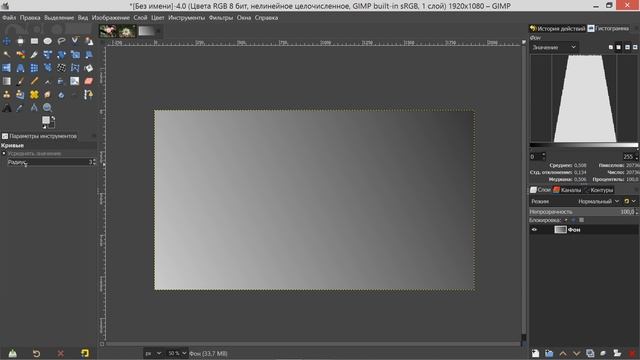The image size is (640, 360).
Task: Open the Значение histogram channel dropdown
Action: (554, 47)
